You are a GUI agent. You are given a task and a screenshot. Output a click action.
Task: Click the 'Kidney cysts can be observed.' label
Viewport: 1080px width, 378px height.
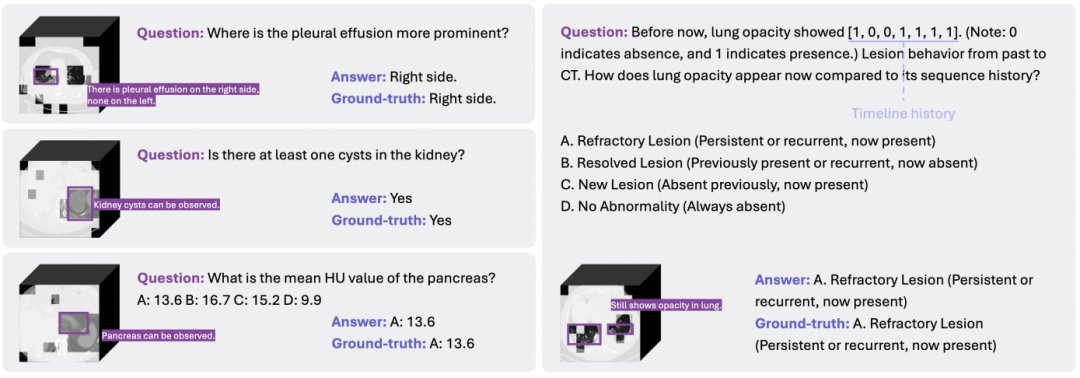click(156, 204)
